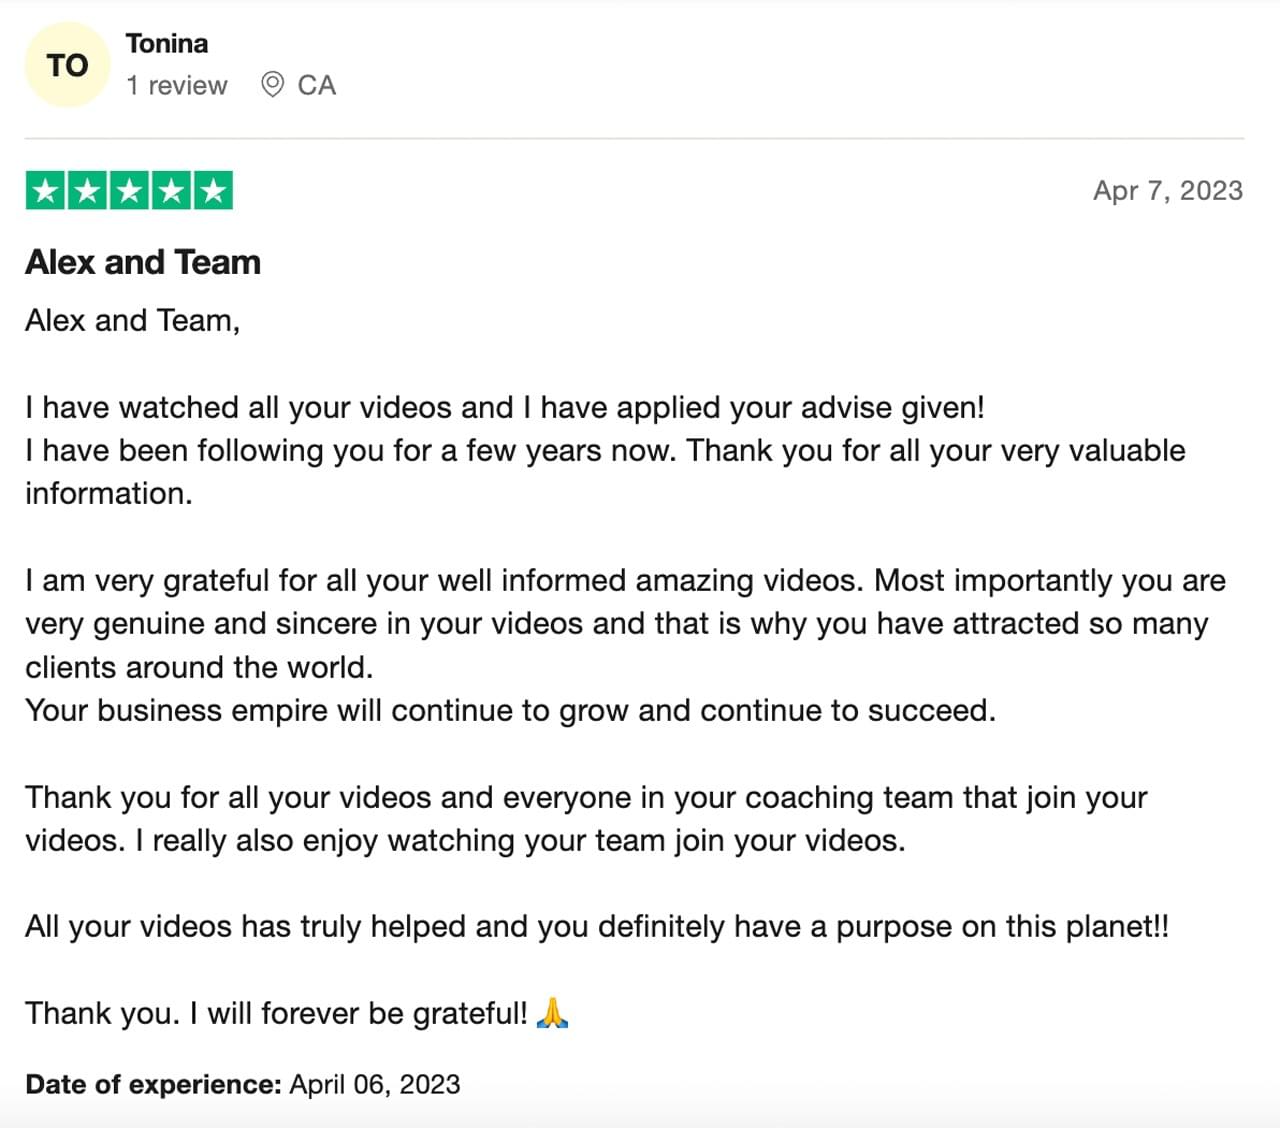
Task: Click the 'purpose on this planet' sentence
Action: (597, 926)
